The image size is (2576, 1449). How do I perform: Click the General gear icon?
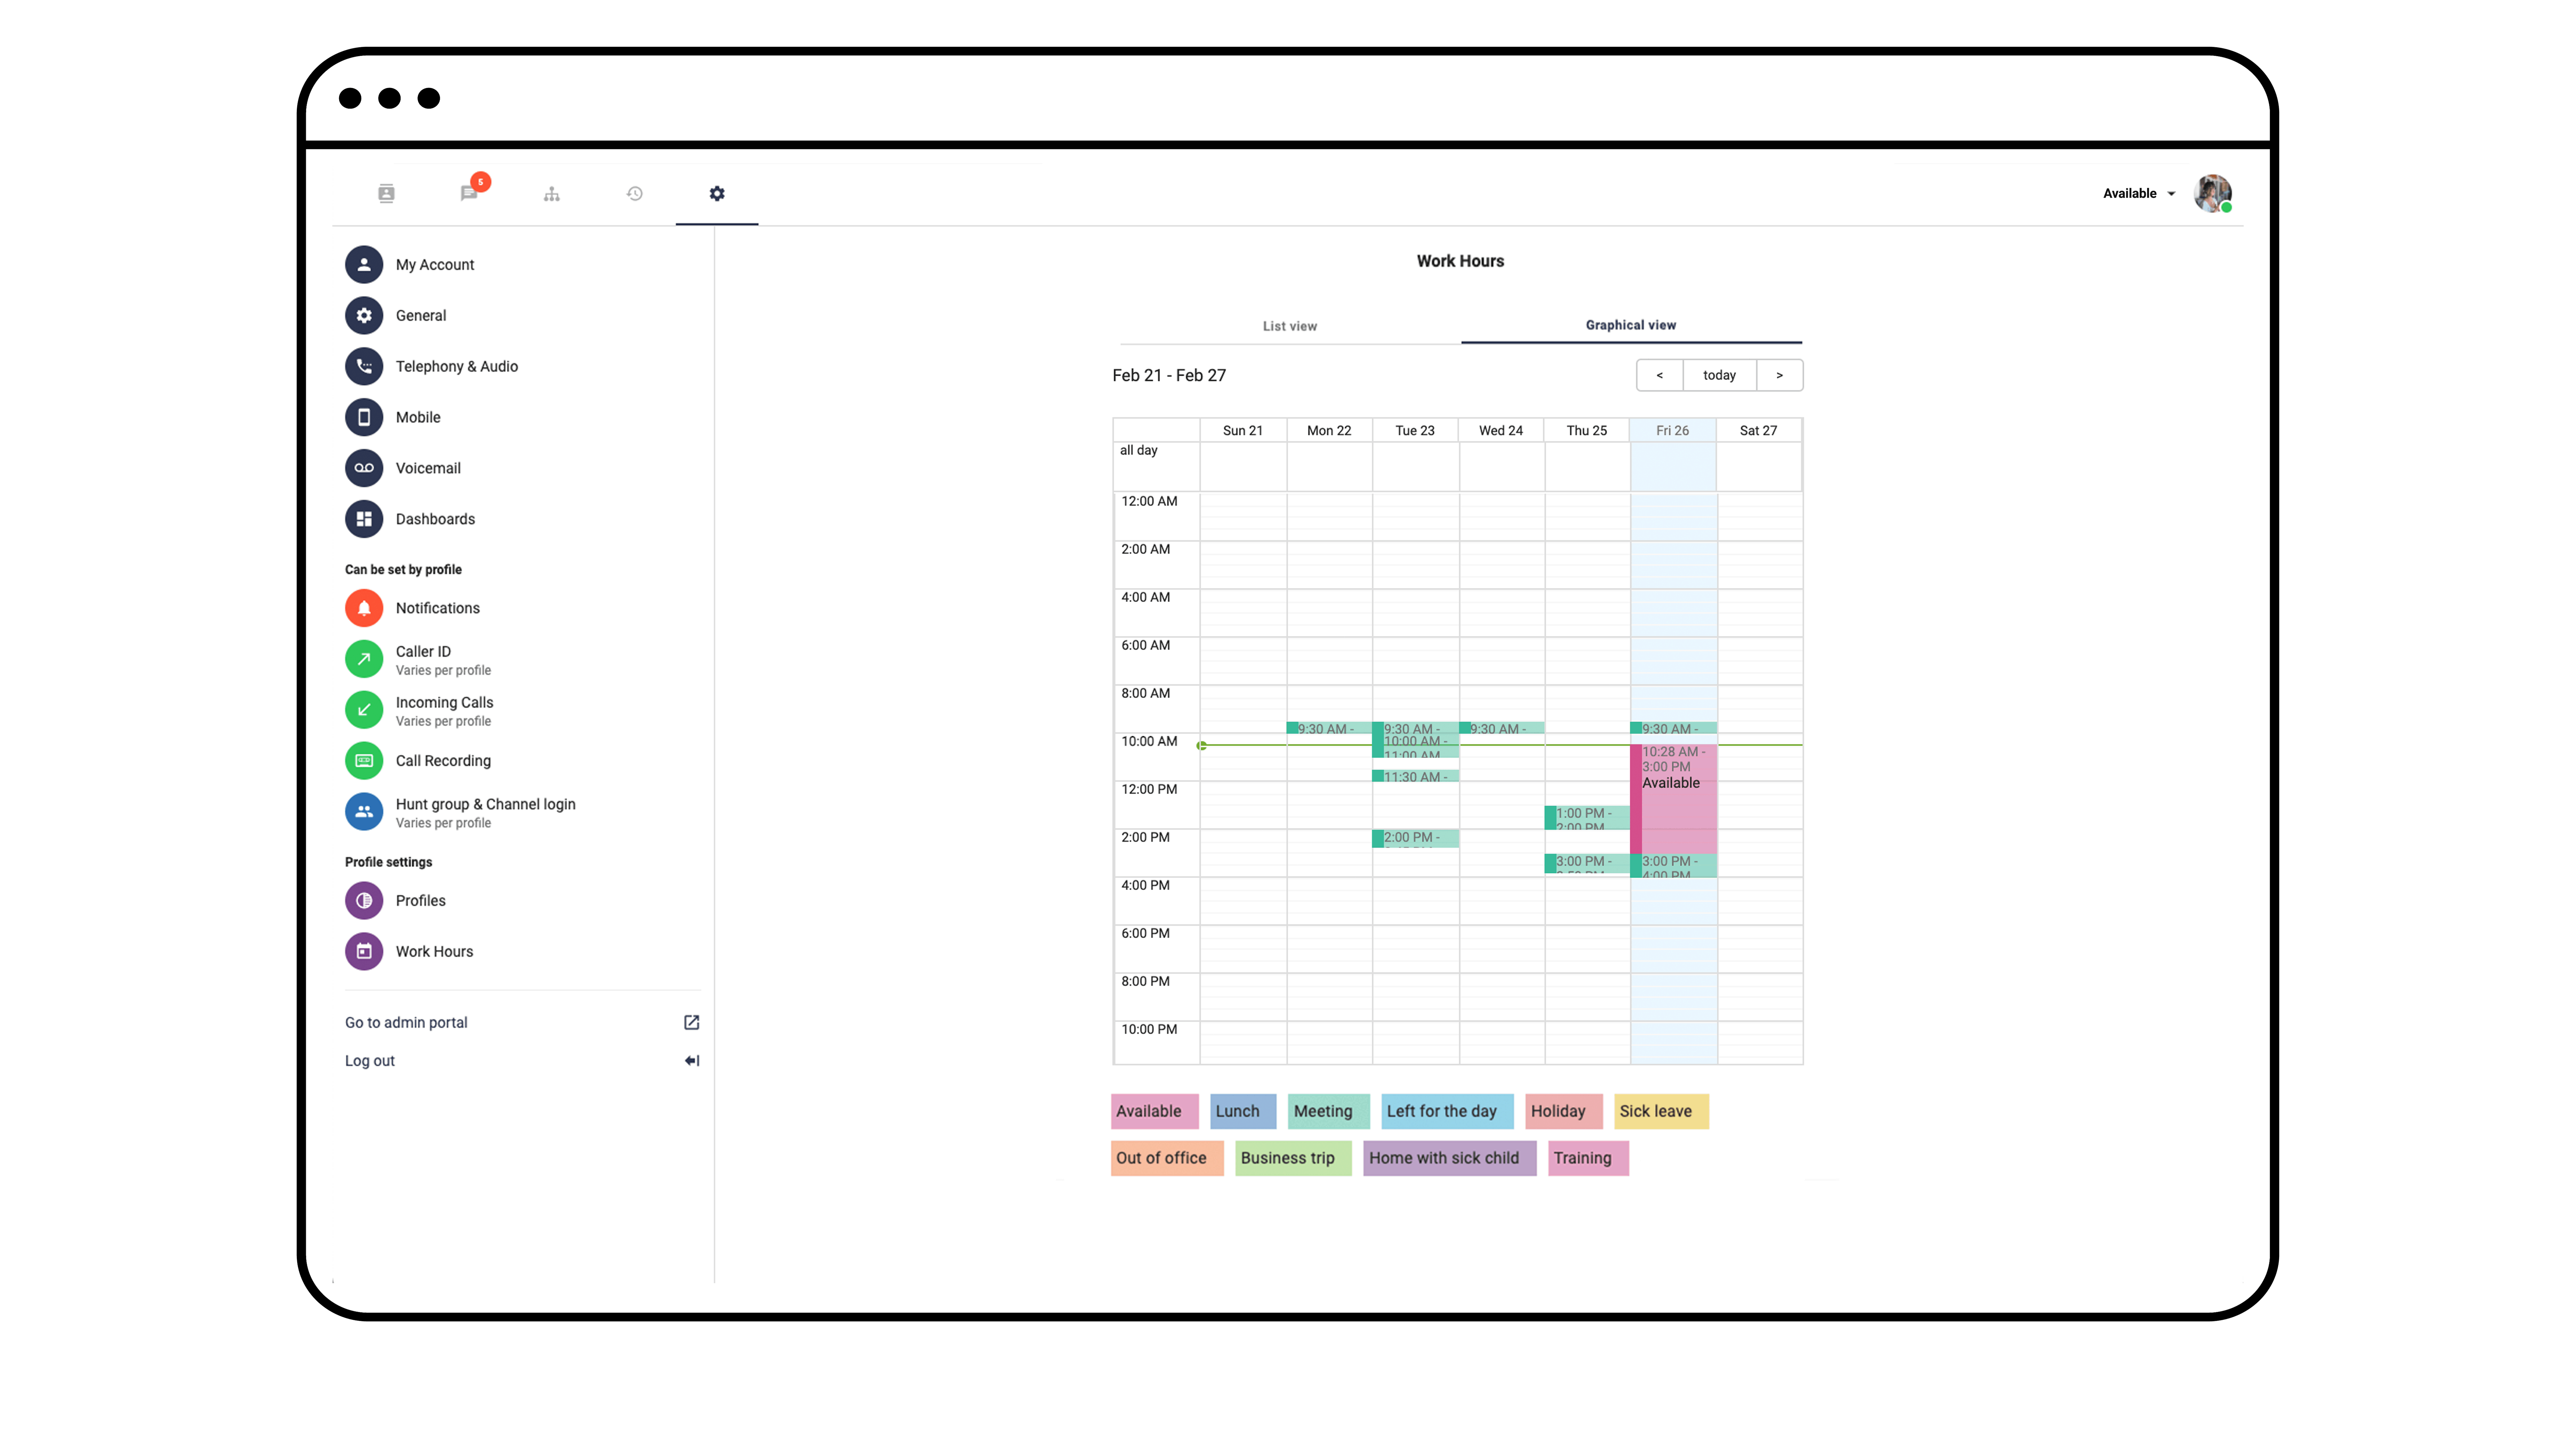[364, 316]
